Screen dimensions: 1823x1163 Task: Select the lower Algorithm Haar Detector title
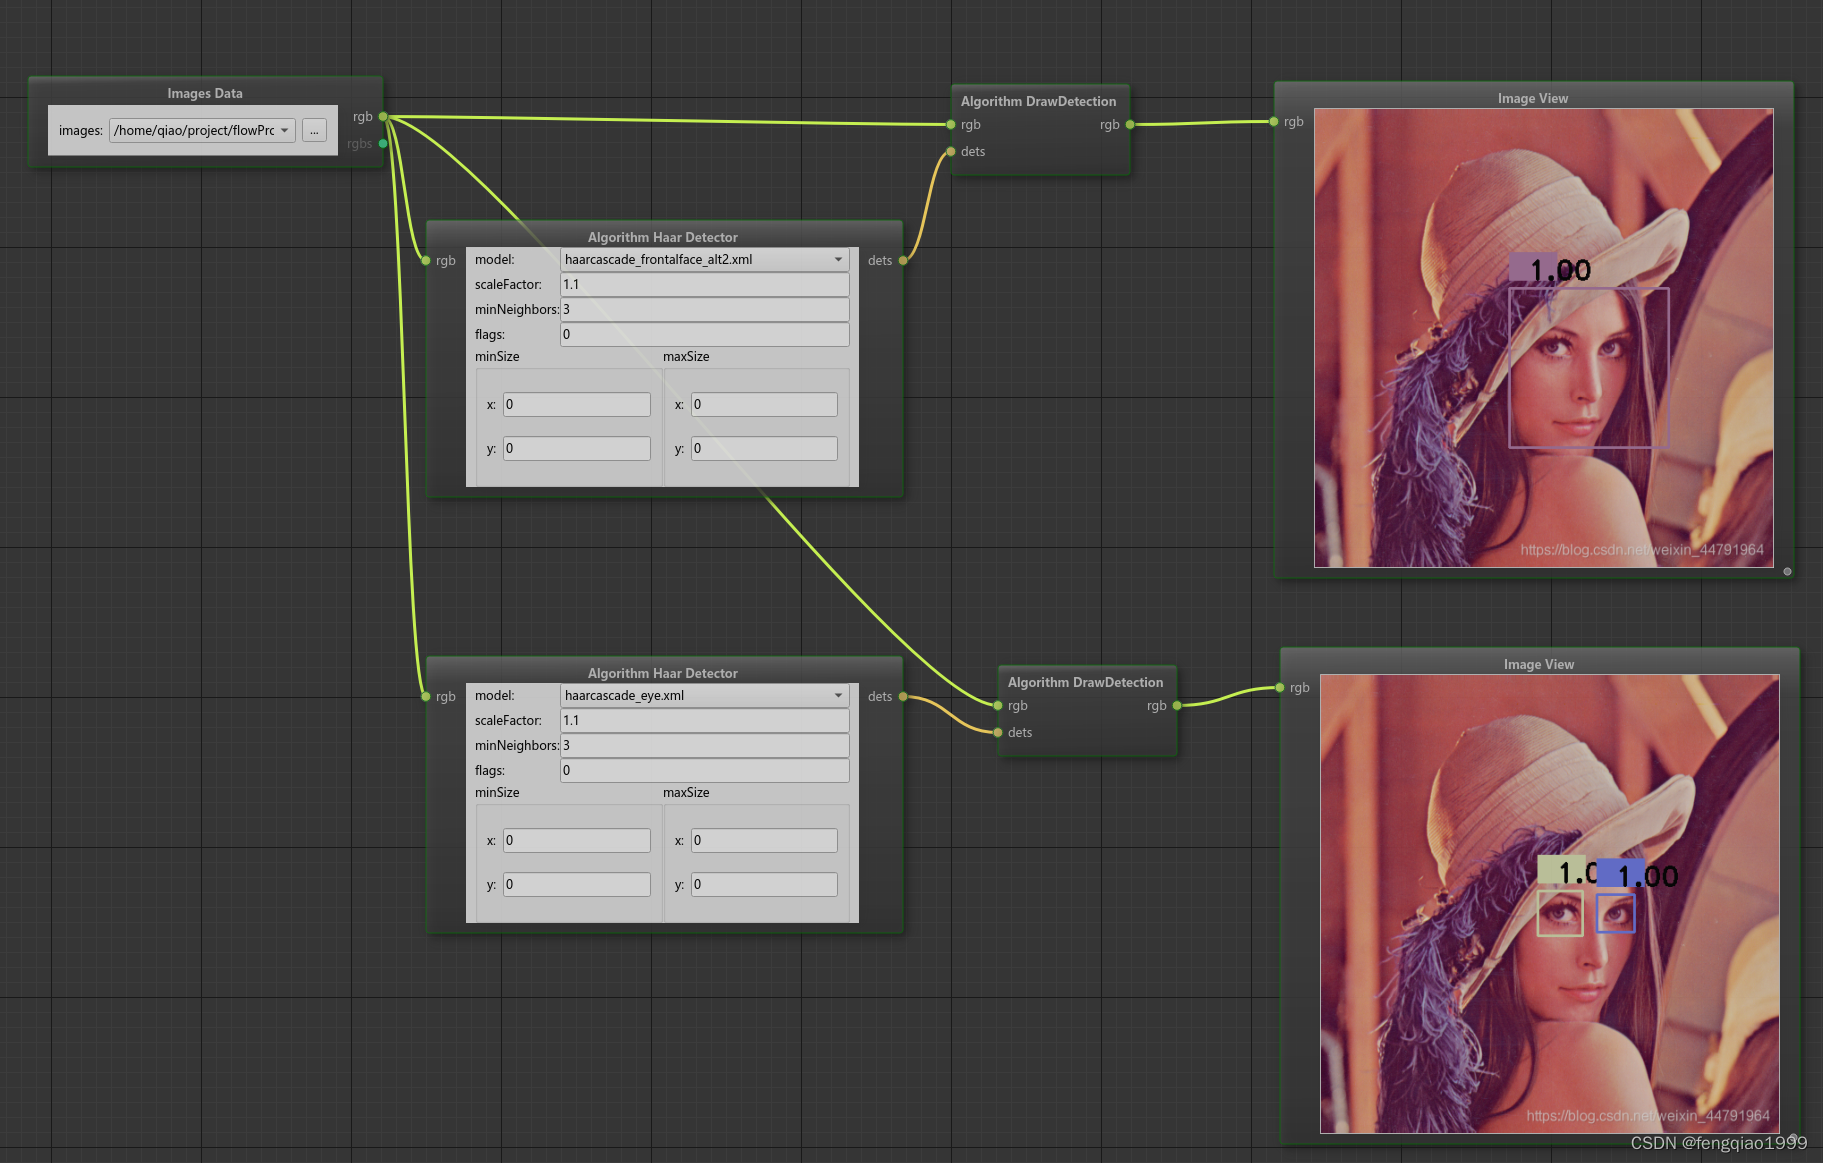pos(663,673)
